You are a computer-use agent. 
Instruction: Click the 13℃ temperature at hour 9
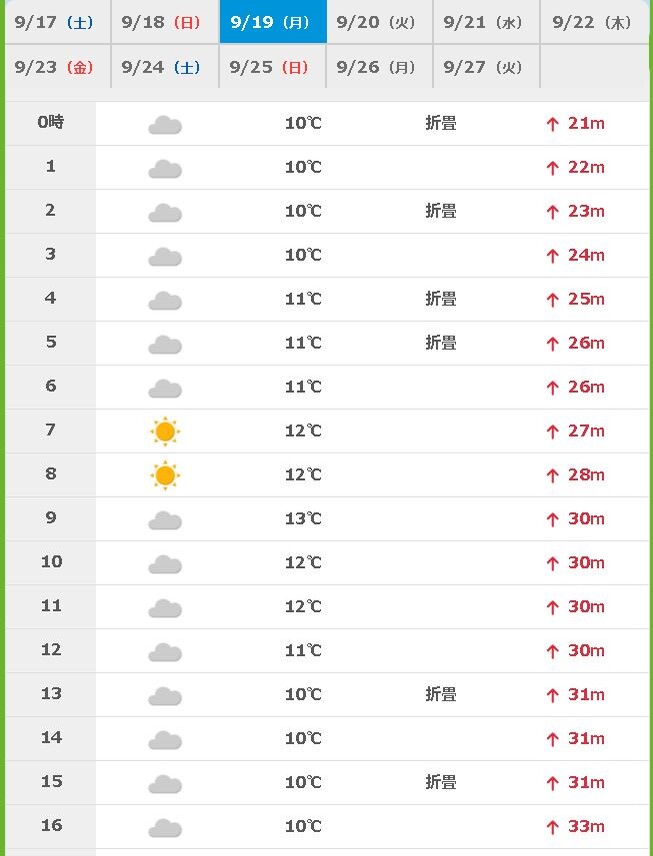pyautogui.click(x=303, y=518)
